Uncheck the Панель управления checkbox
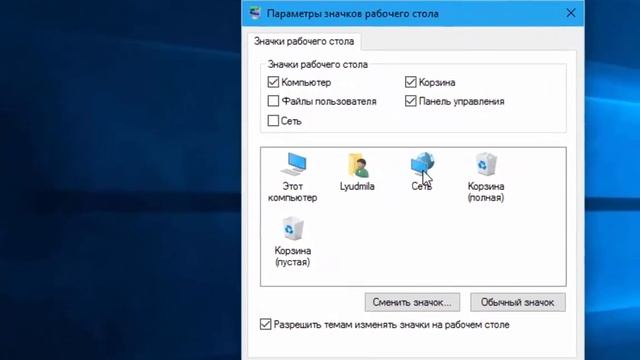 pos(411,101)
